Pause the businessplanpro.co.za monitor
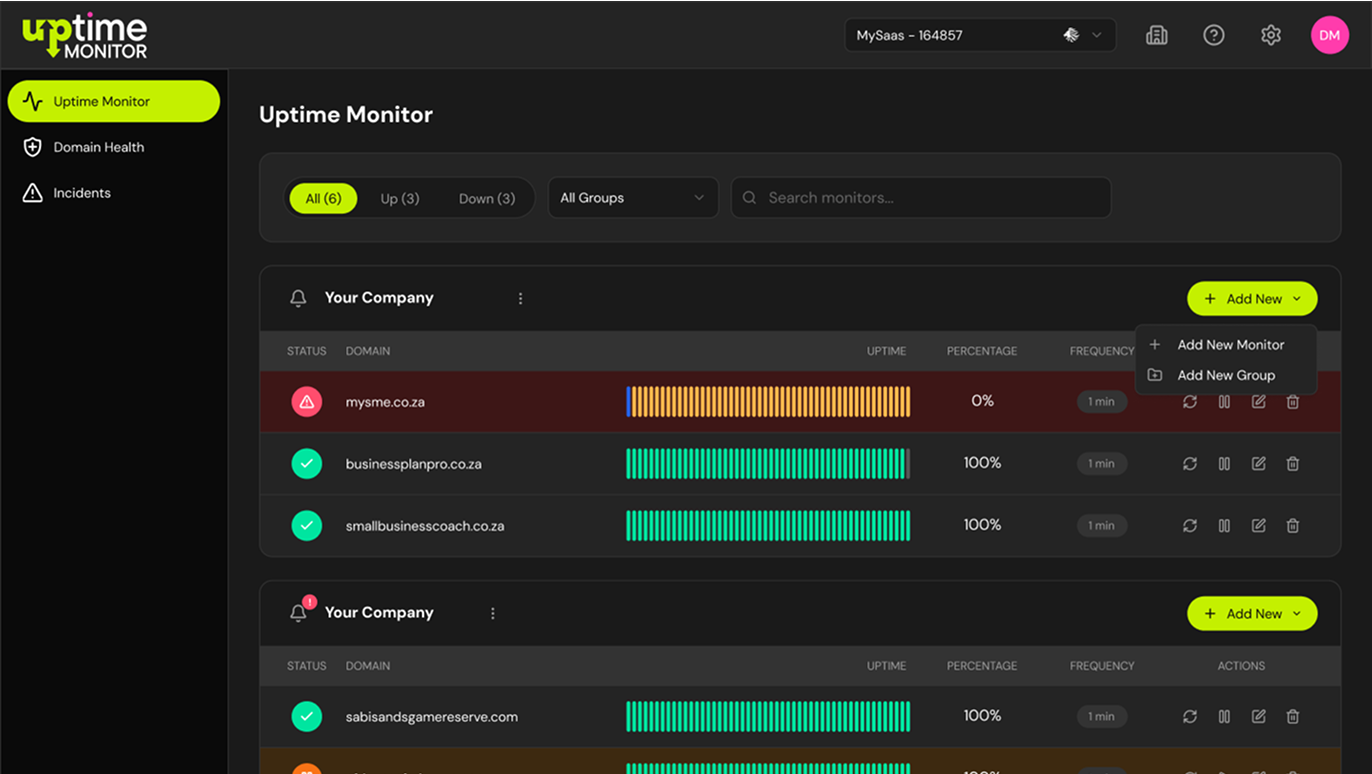The height and width of the screenshot is (774, 1372). pyautogui.click(x=1224, y=464)
